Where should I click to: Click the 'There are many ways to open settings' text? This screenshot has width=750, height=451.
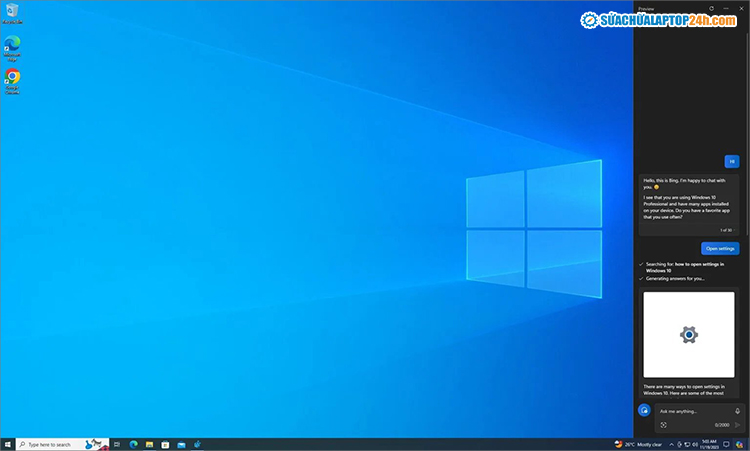tap(684, 389)
